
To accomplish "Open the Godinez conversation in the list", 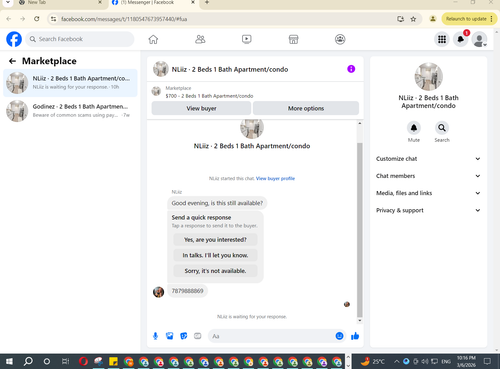I will 70,111.
